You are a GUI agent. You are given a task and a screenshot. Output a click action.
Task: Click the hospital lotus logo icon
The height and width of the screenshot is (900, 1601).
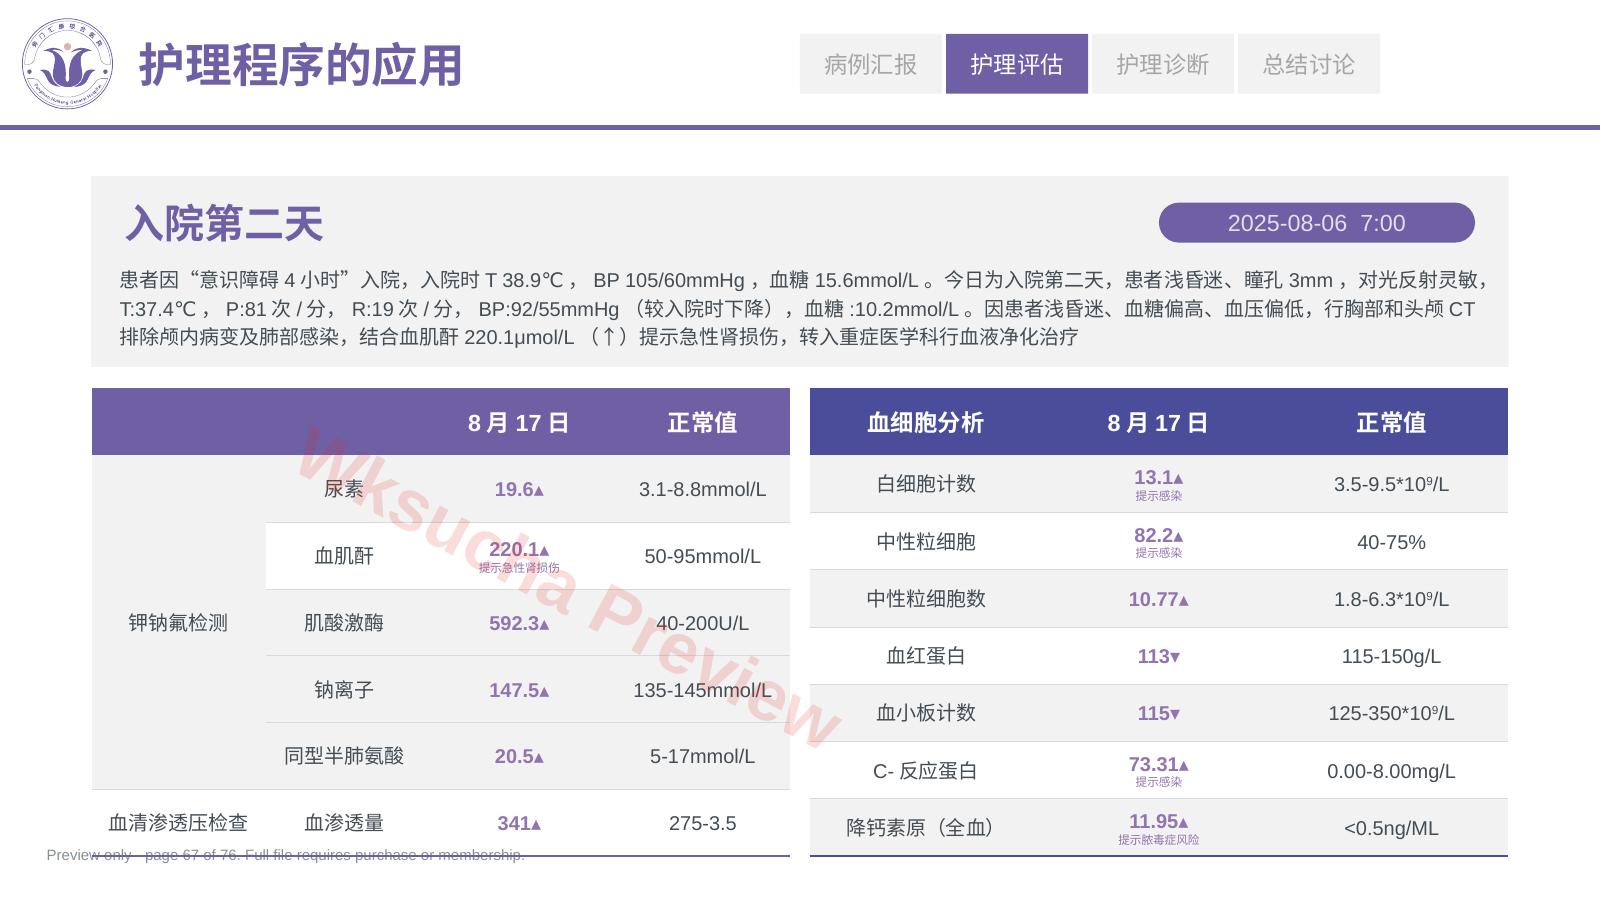pyautogui.click(x=68, y=64)
